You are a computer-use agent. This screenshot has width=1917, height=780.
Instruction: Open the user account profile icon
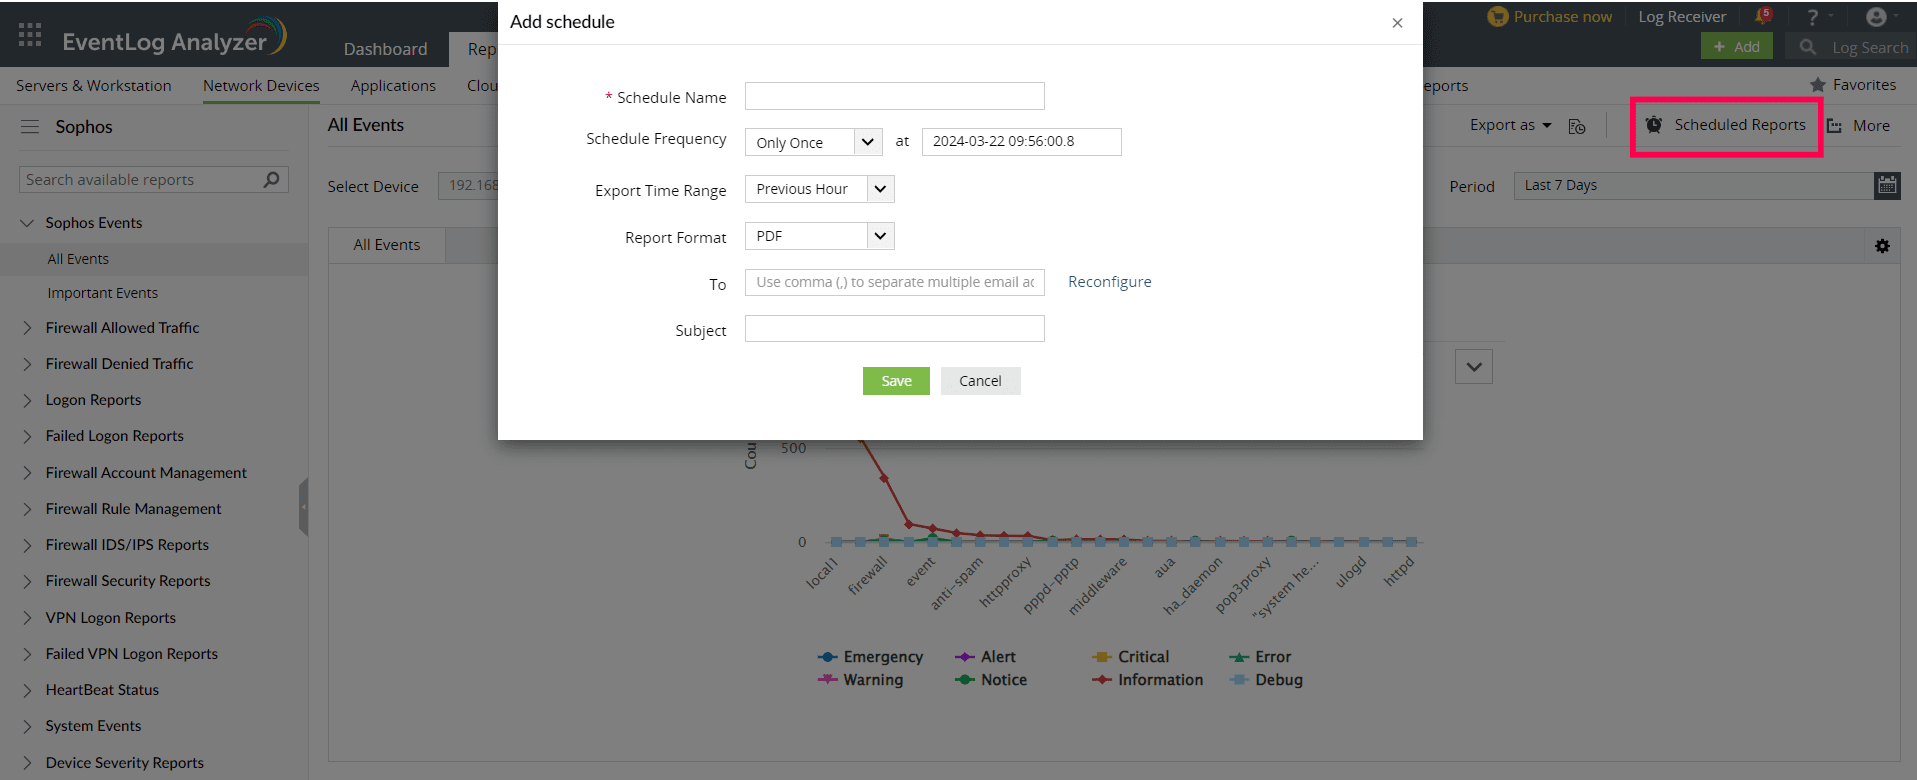point(1876,17)
